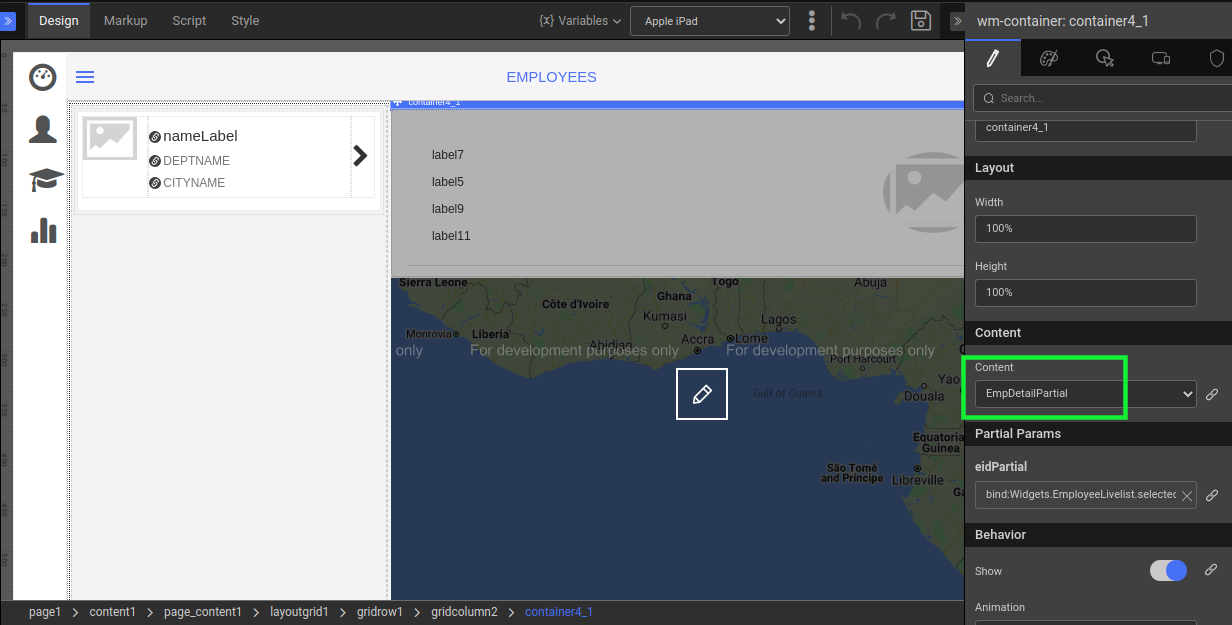Click the bind link icon beside Content dropdown
Image resolution: width=1232 pixels, height=625 pixels.
tap(1211, 394)
